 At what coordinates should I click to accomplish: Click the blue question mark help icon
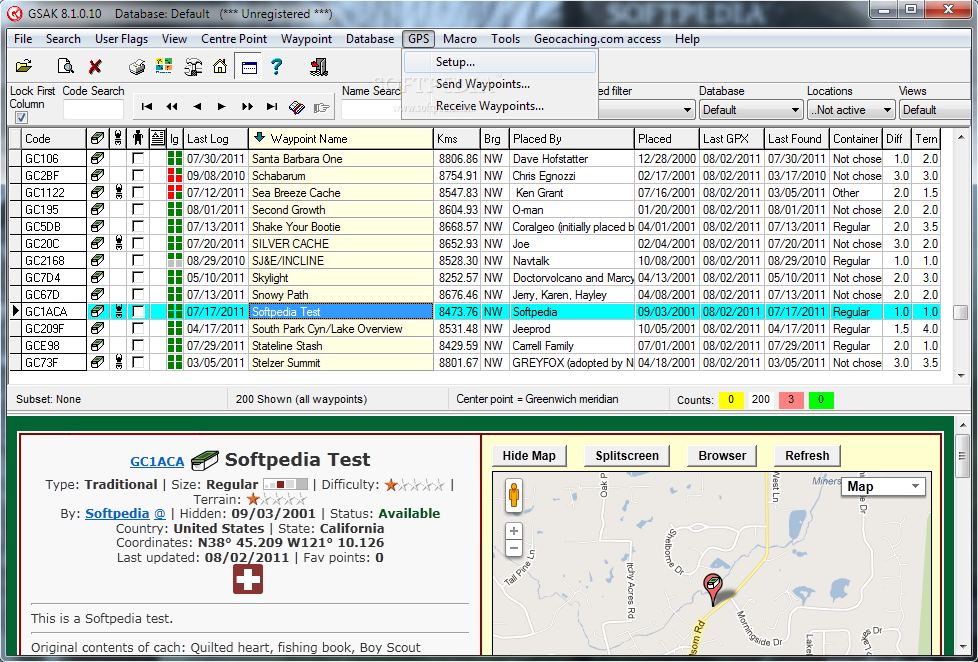tap(276, 66)
